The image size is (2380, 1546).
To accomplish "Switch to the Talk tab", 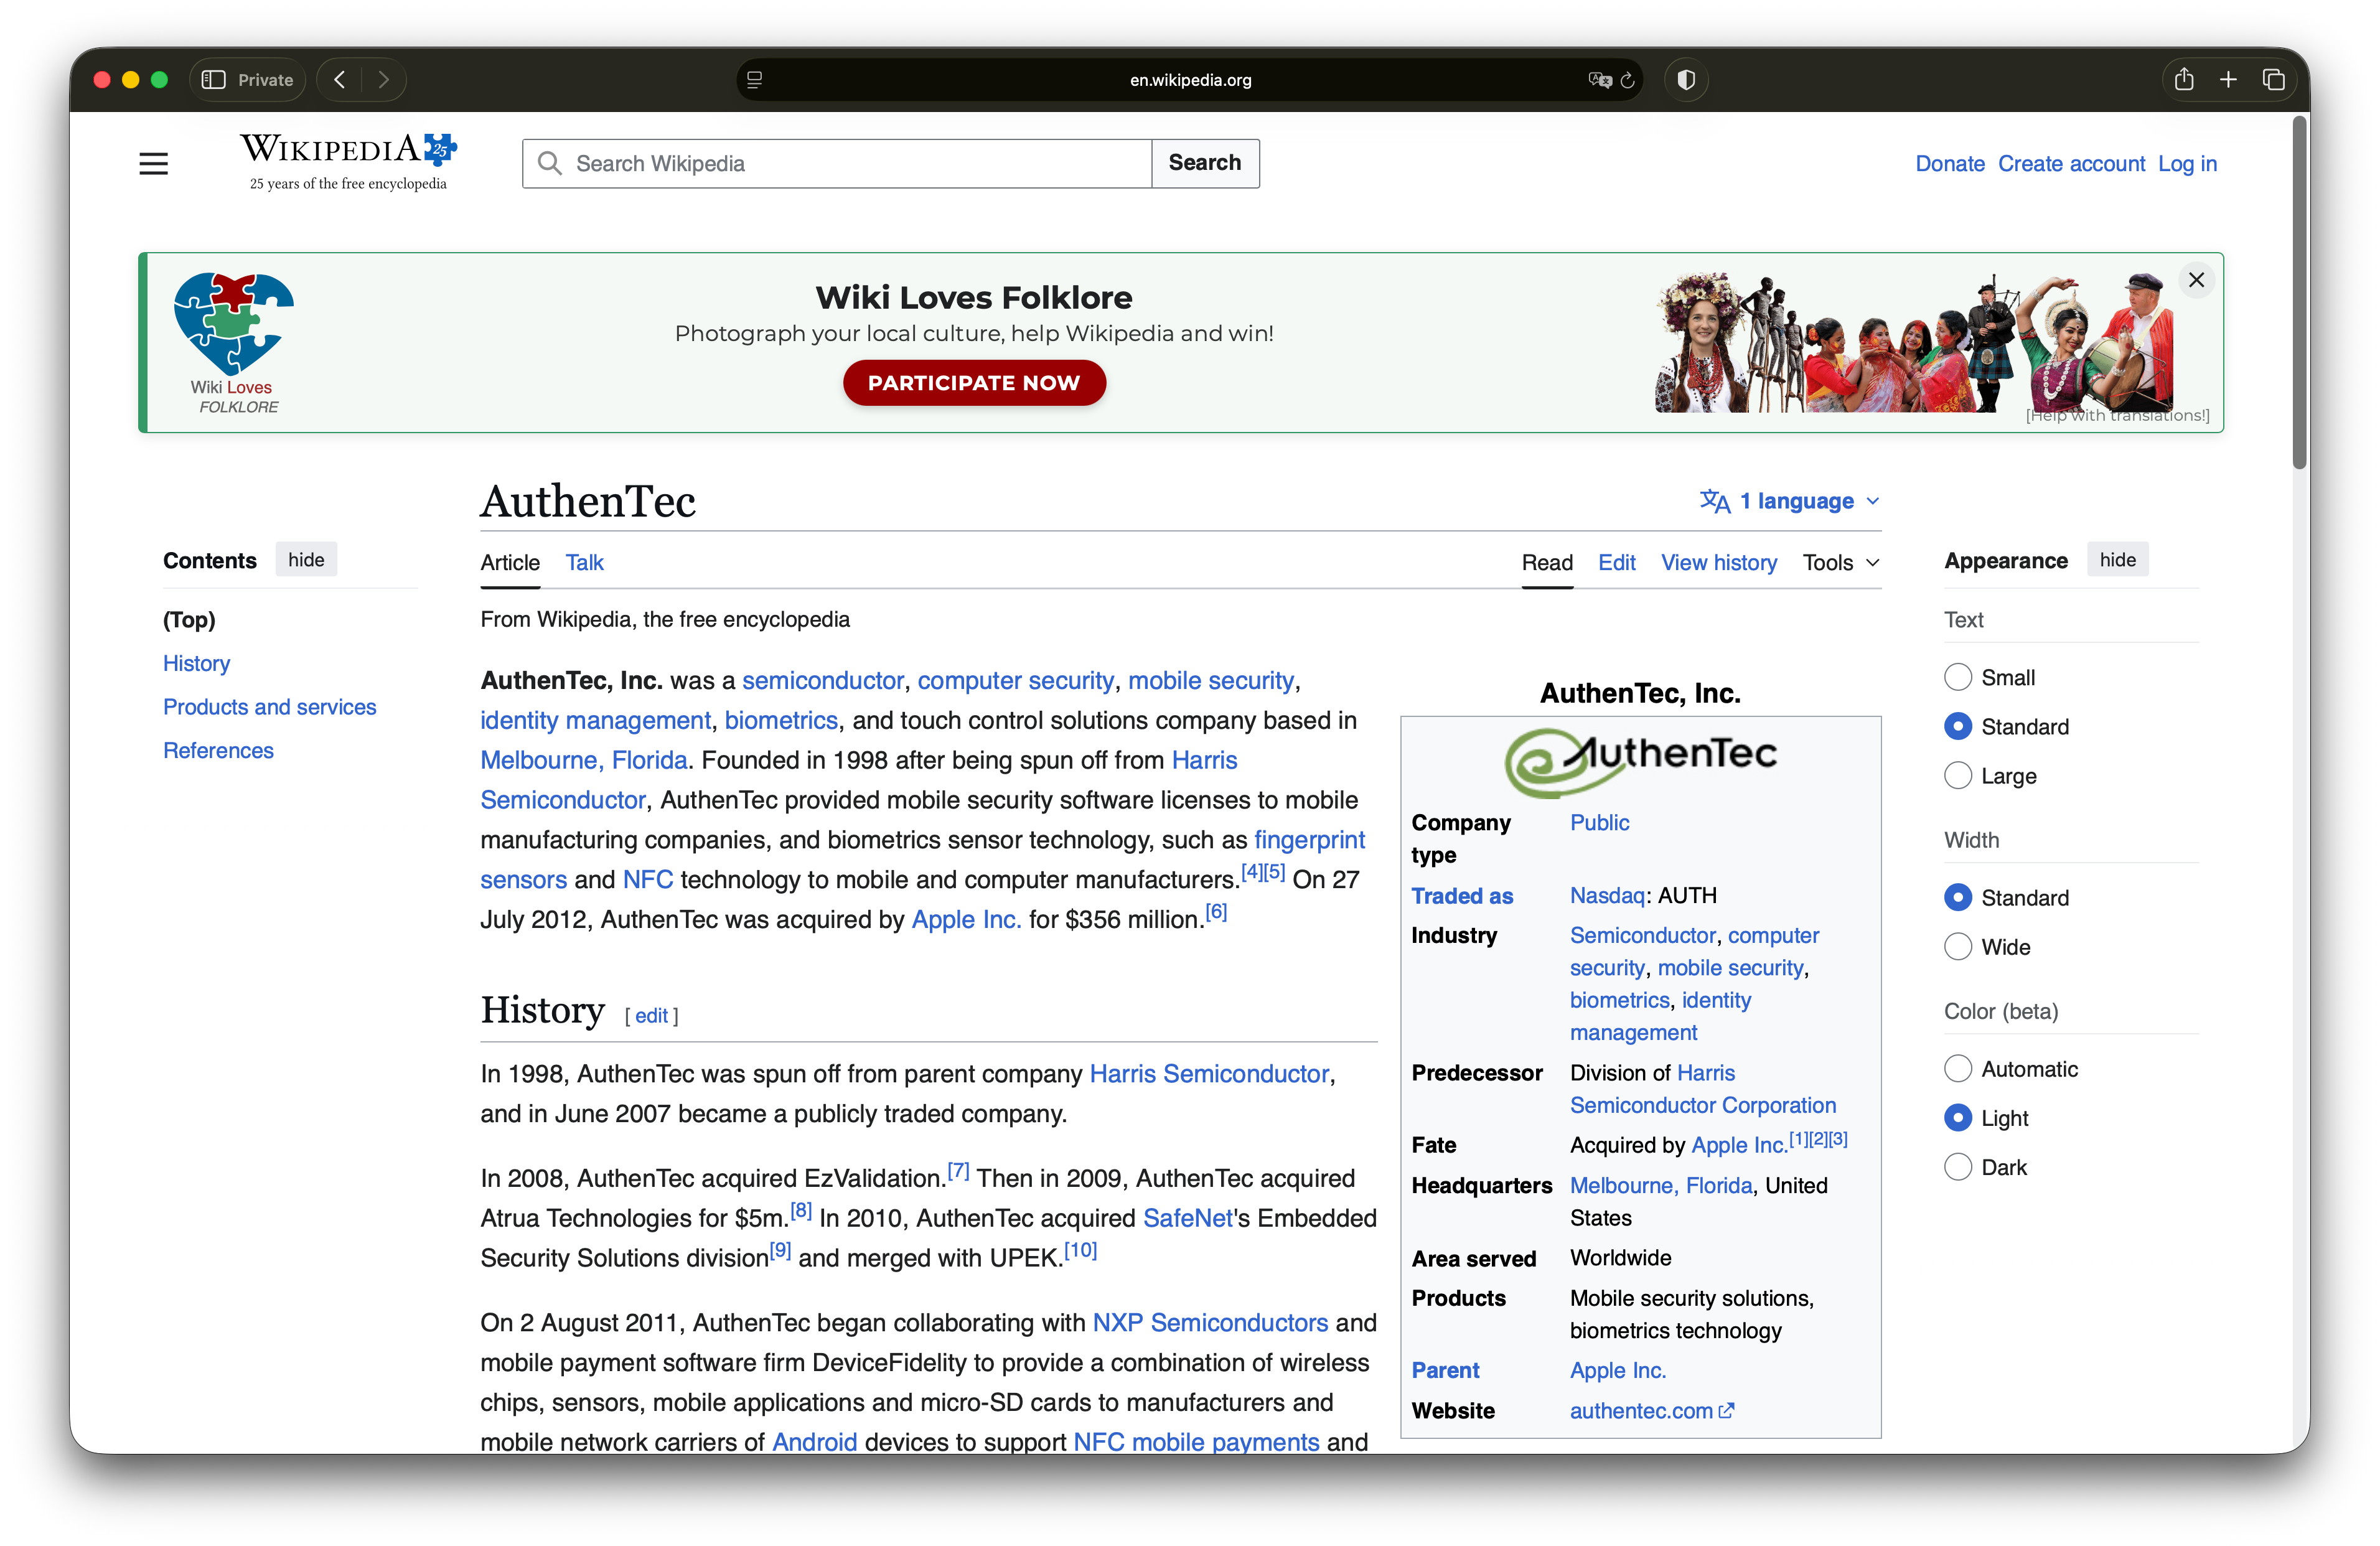I will (x=584, y=562).
